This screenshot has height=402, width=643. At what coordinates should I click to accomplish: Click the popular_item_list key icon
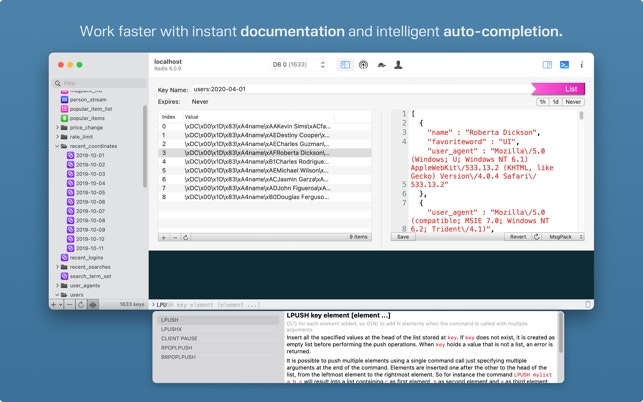click(64, 109)
